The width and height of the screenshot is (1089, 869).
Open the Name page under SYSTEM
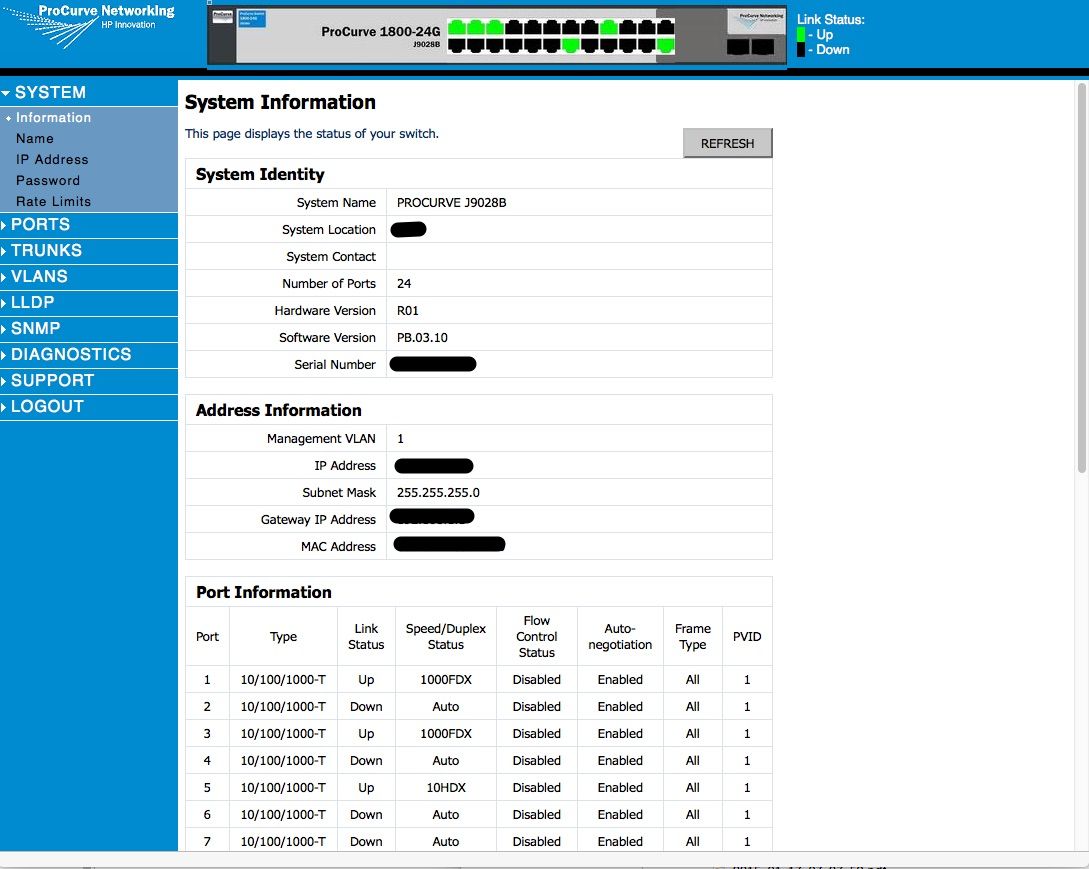click(35, 138)
